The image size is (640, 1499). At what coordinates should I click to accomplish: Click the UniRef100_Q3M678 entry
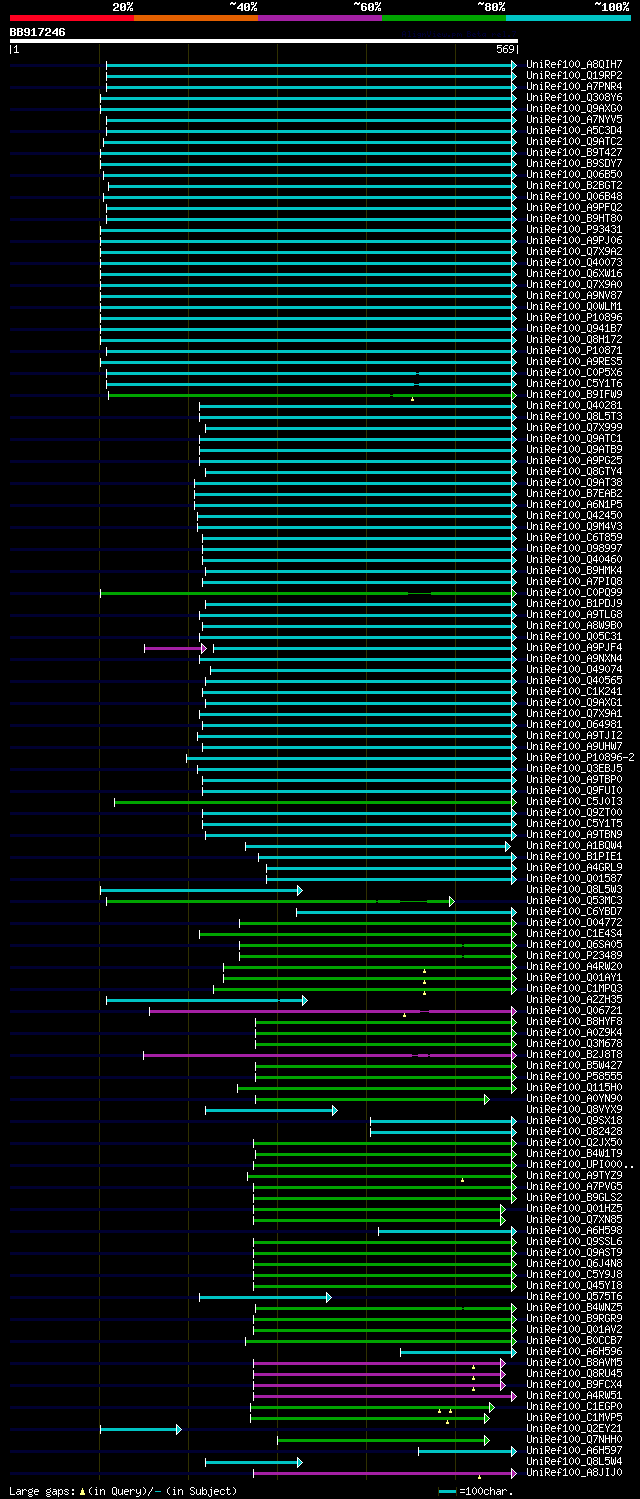[574, 1043]
